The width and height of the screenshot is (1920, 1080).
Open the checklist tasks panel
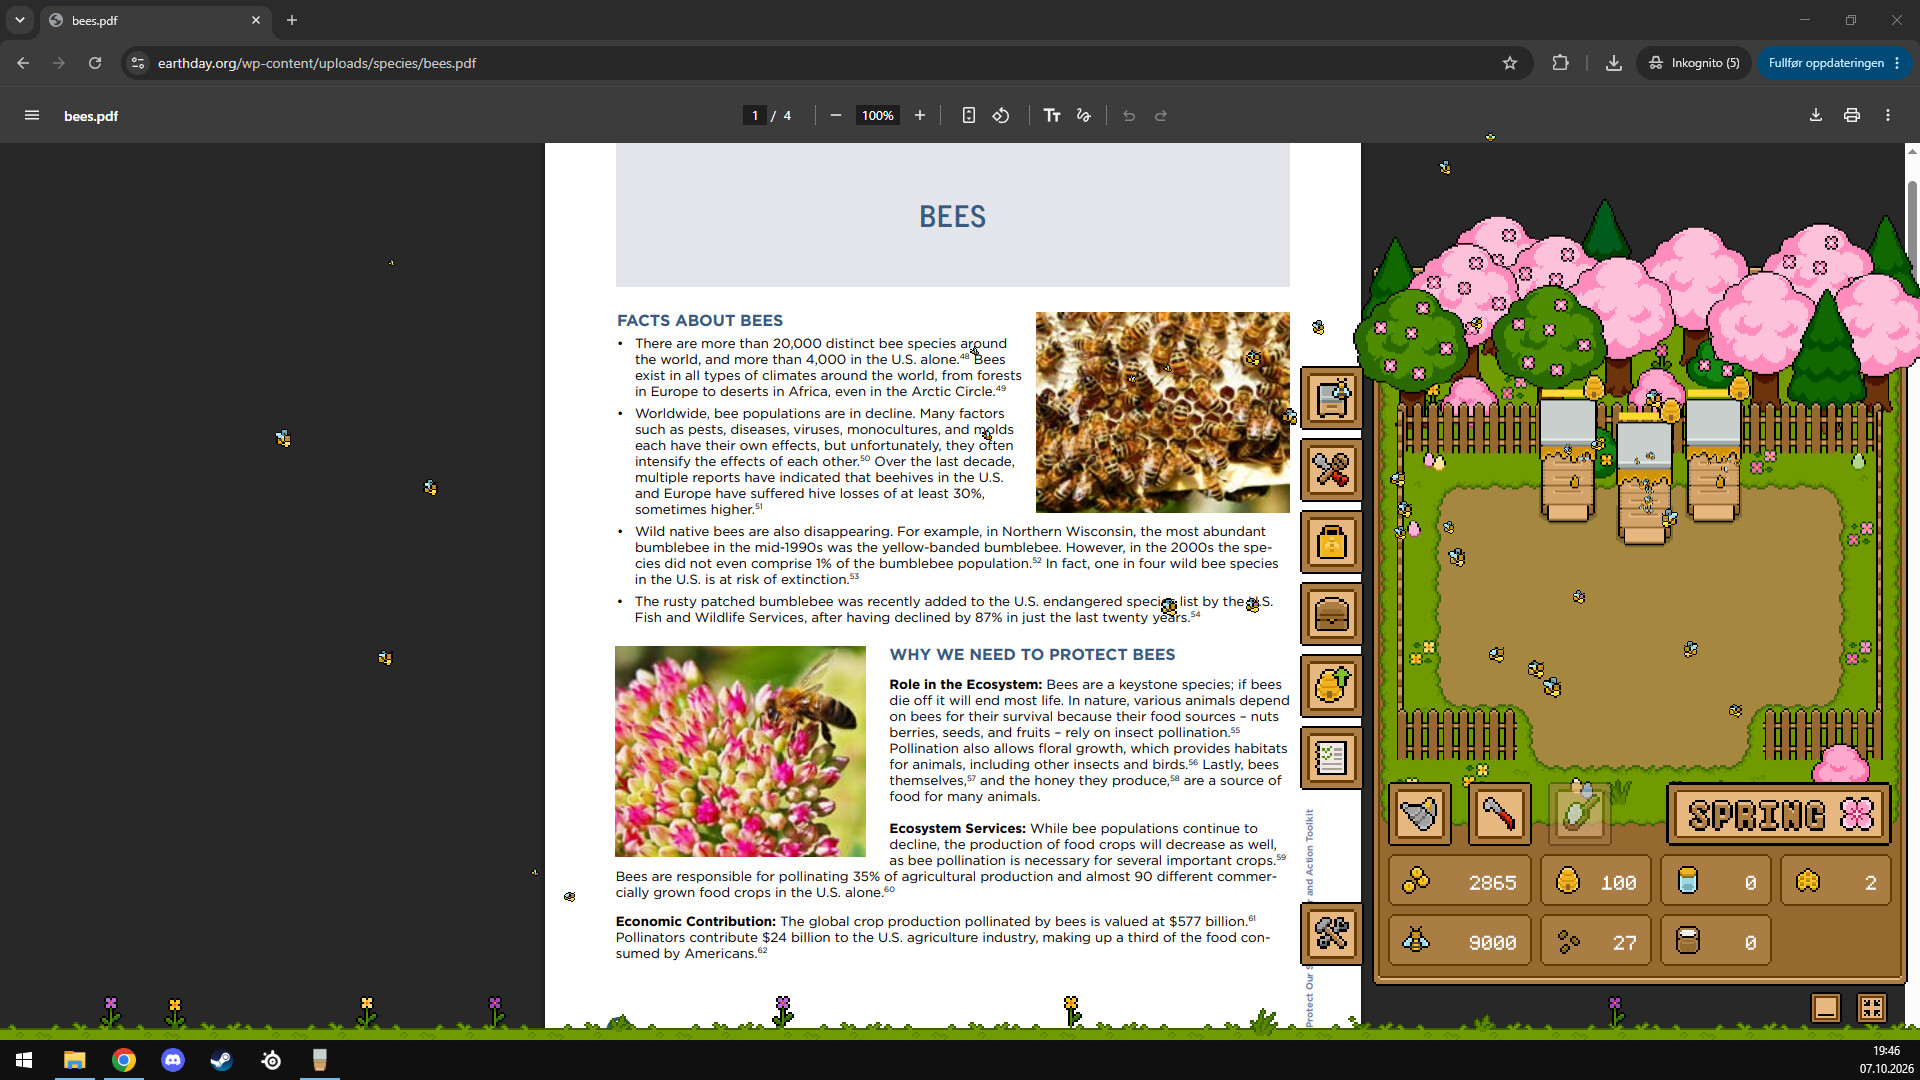pos(1331,758)
